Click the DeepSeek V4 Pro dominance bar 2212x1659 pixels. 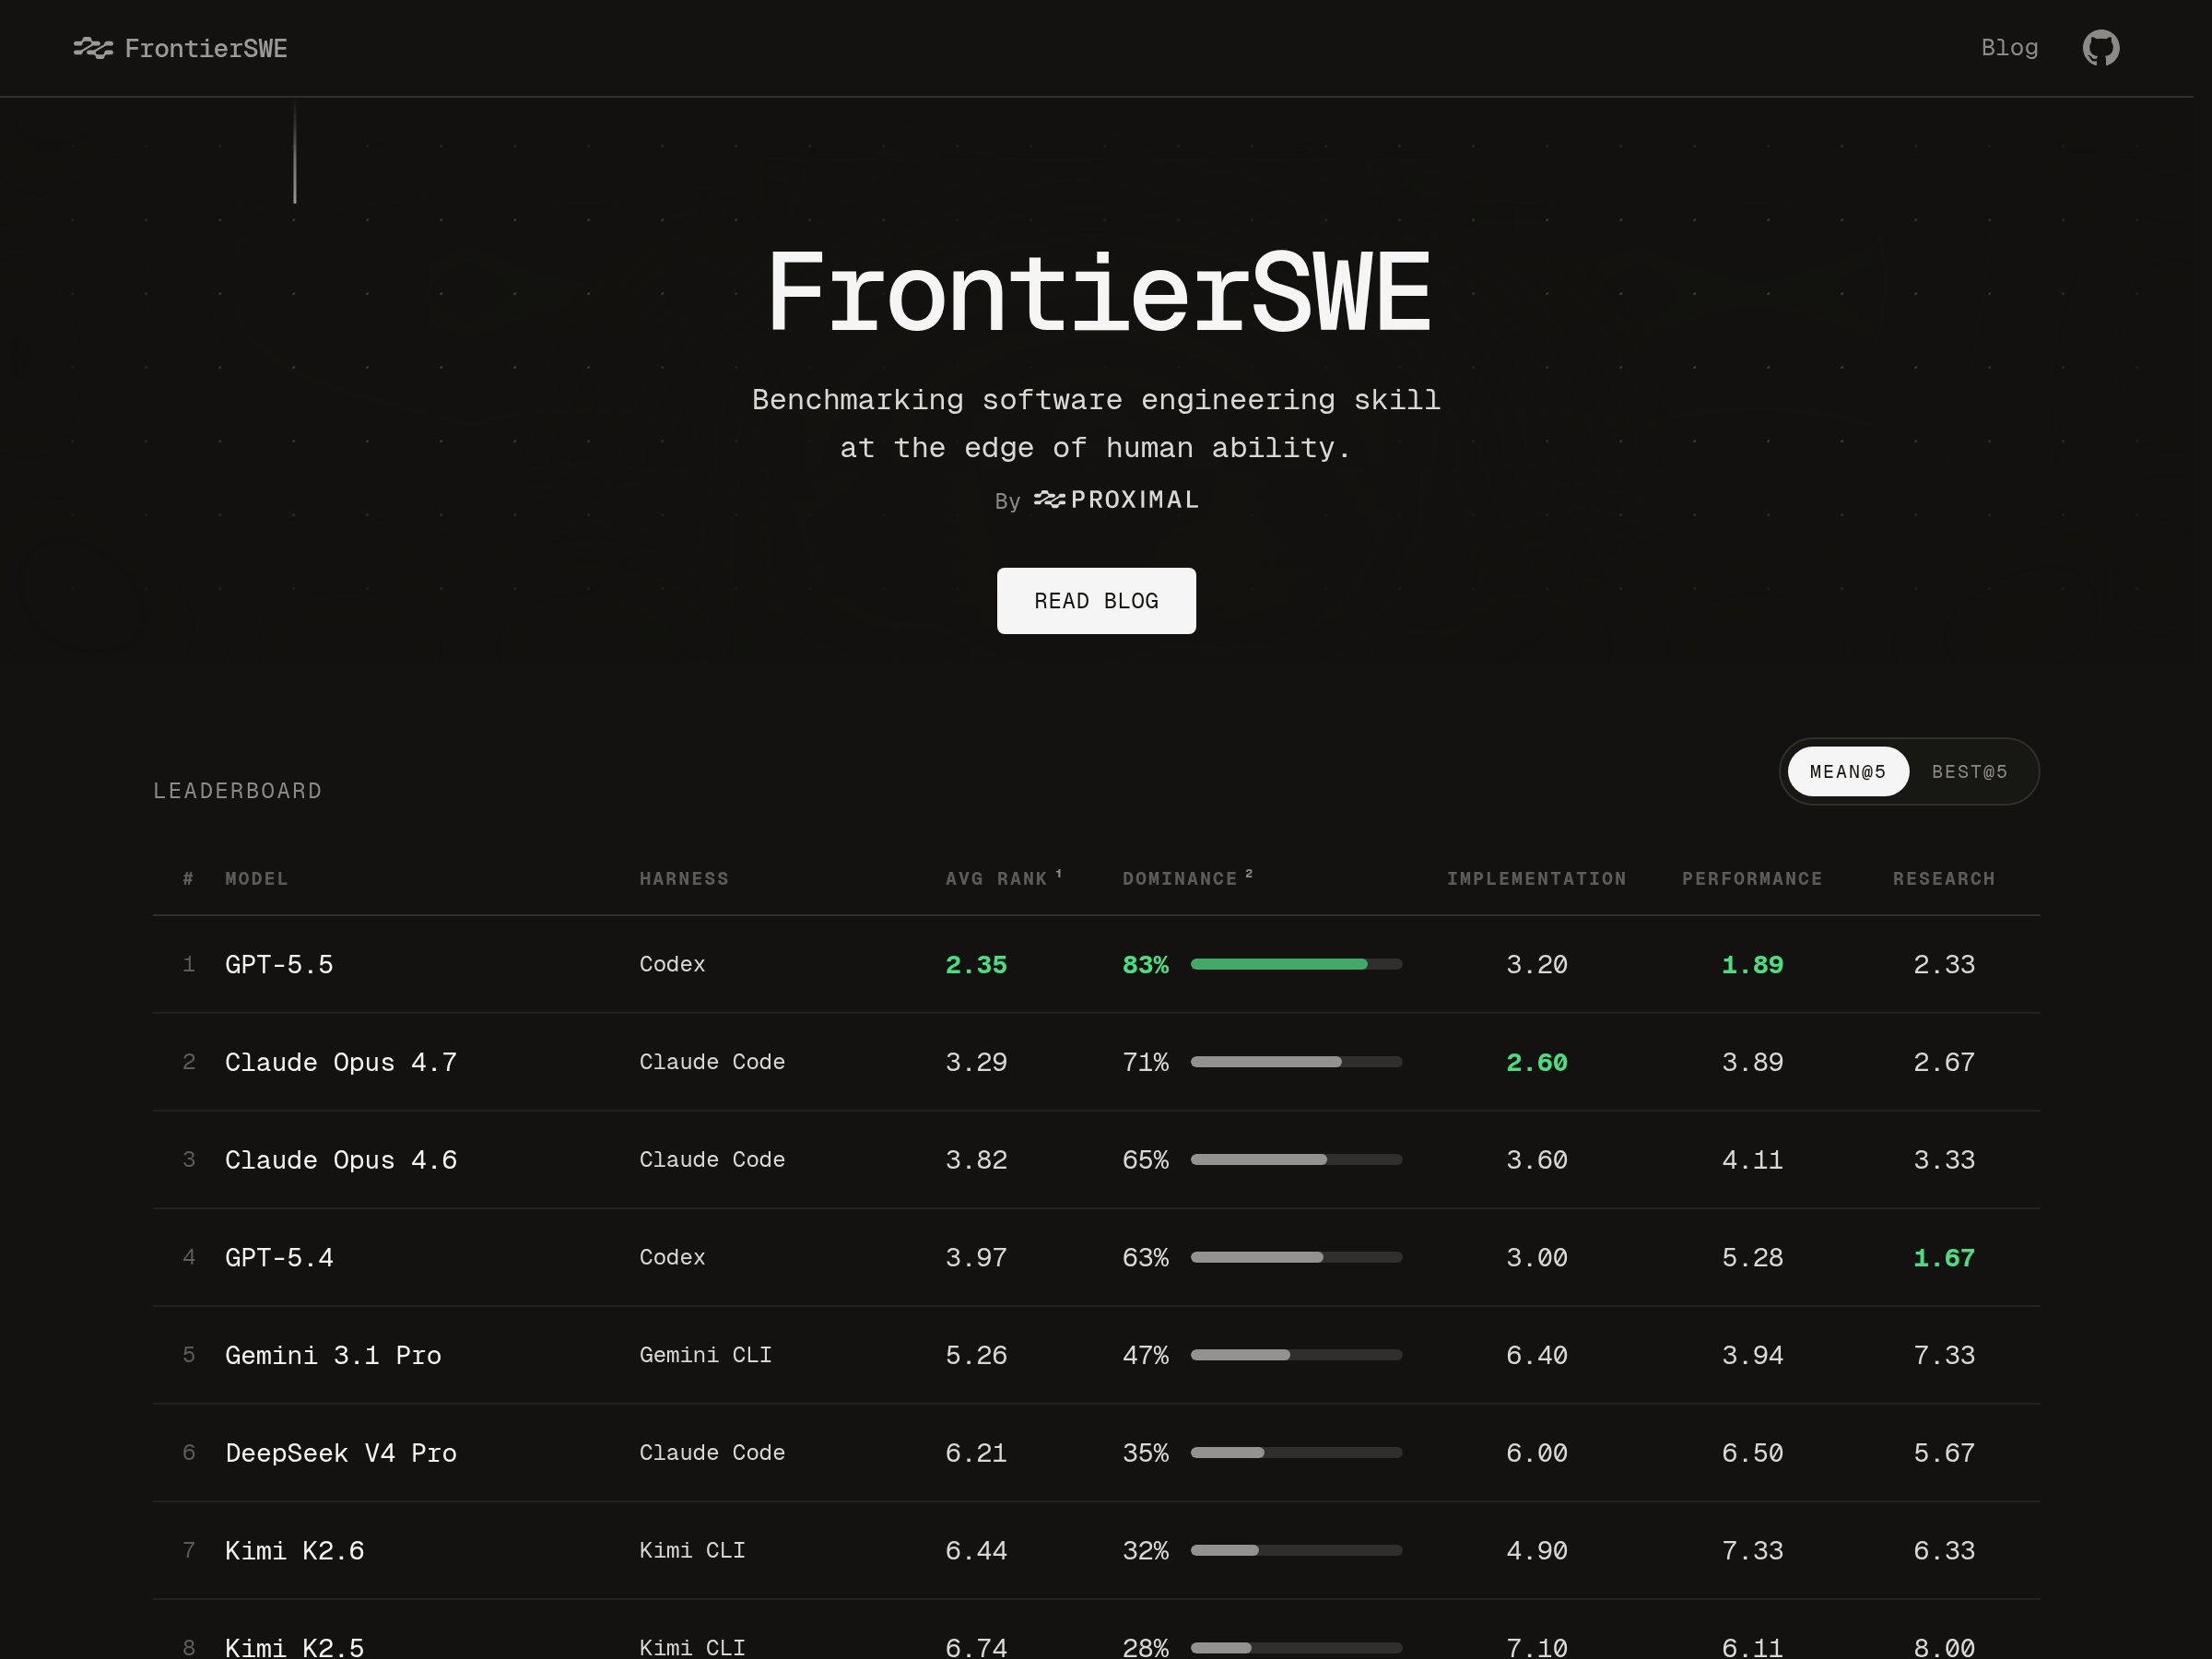tap(1296, 1452)
